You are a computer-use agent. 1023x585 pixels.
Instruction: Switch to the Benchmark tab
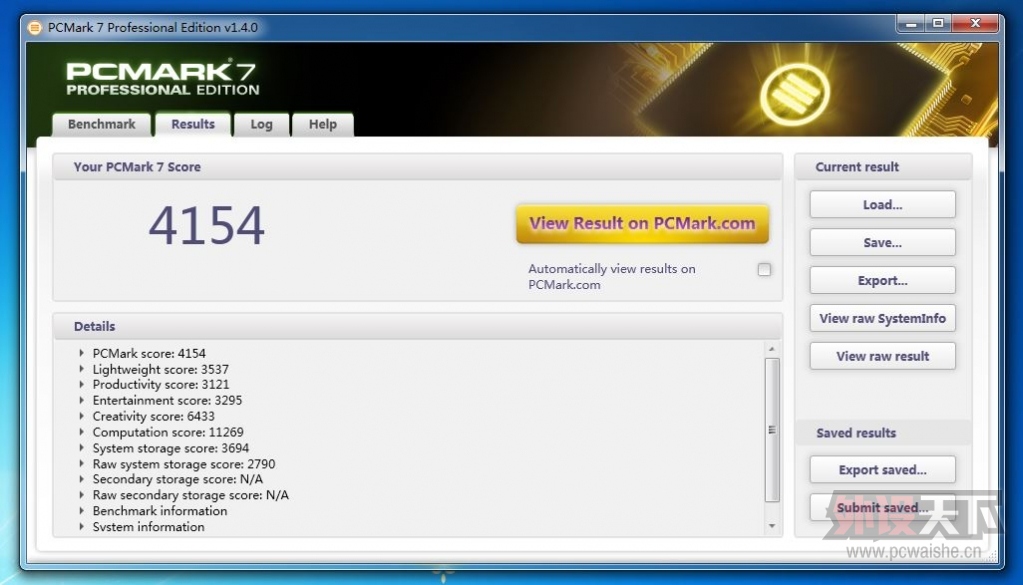pyautogui.click(x=102, y=125)
